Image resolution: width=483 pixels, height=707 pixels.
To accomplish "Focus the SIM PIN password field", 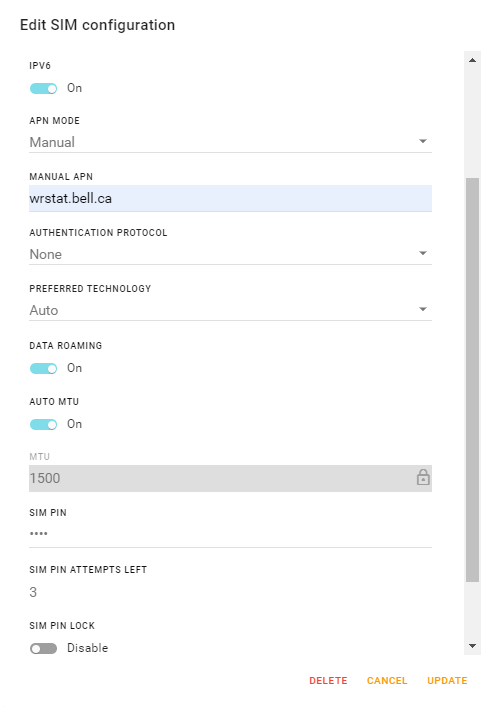I will [230, 534].
